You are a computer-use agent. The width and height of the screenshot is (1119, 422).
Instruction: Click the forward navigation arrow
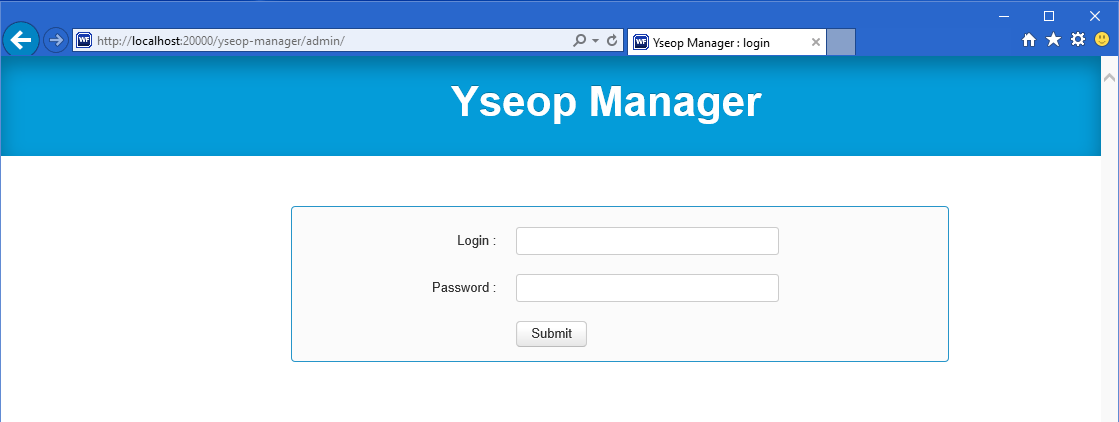tap(56, 40)
